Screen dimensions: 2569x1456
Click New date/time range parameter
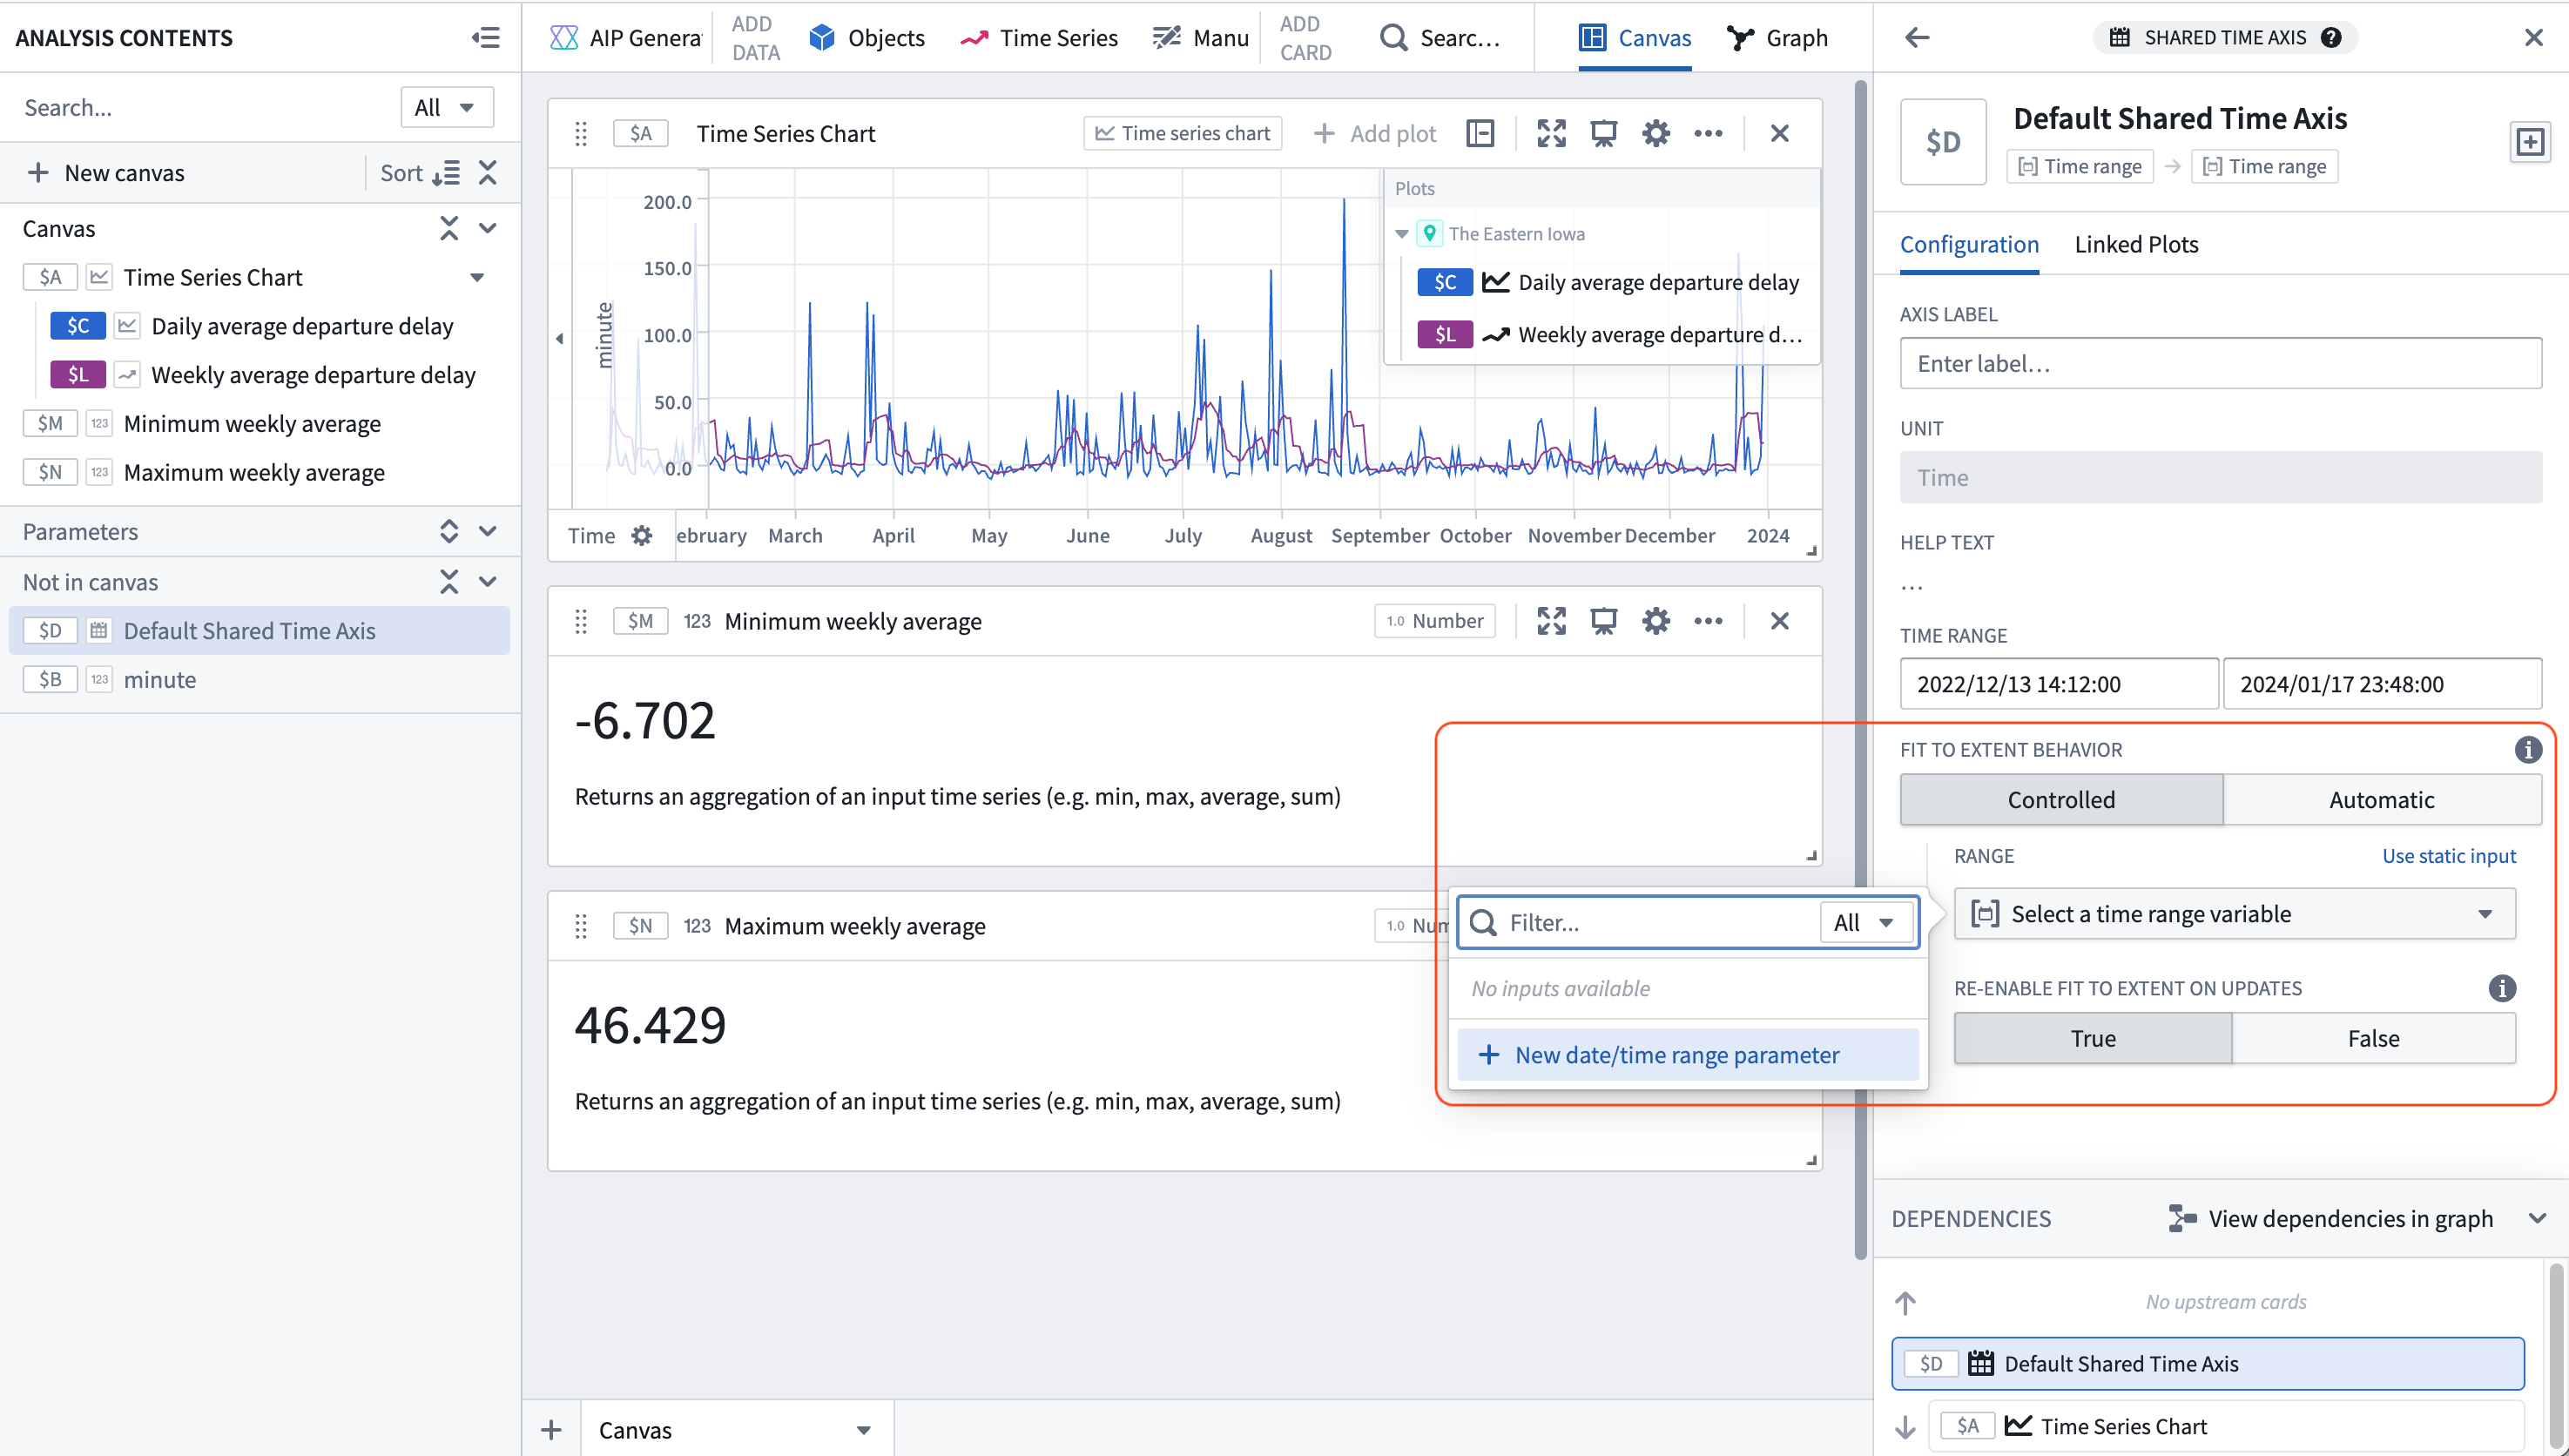tap(1676, 1055)
